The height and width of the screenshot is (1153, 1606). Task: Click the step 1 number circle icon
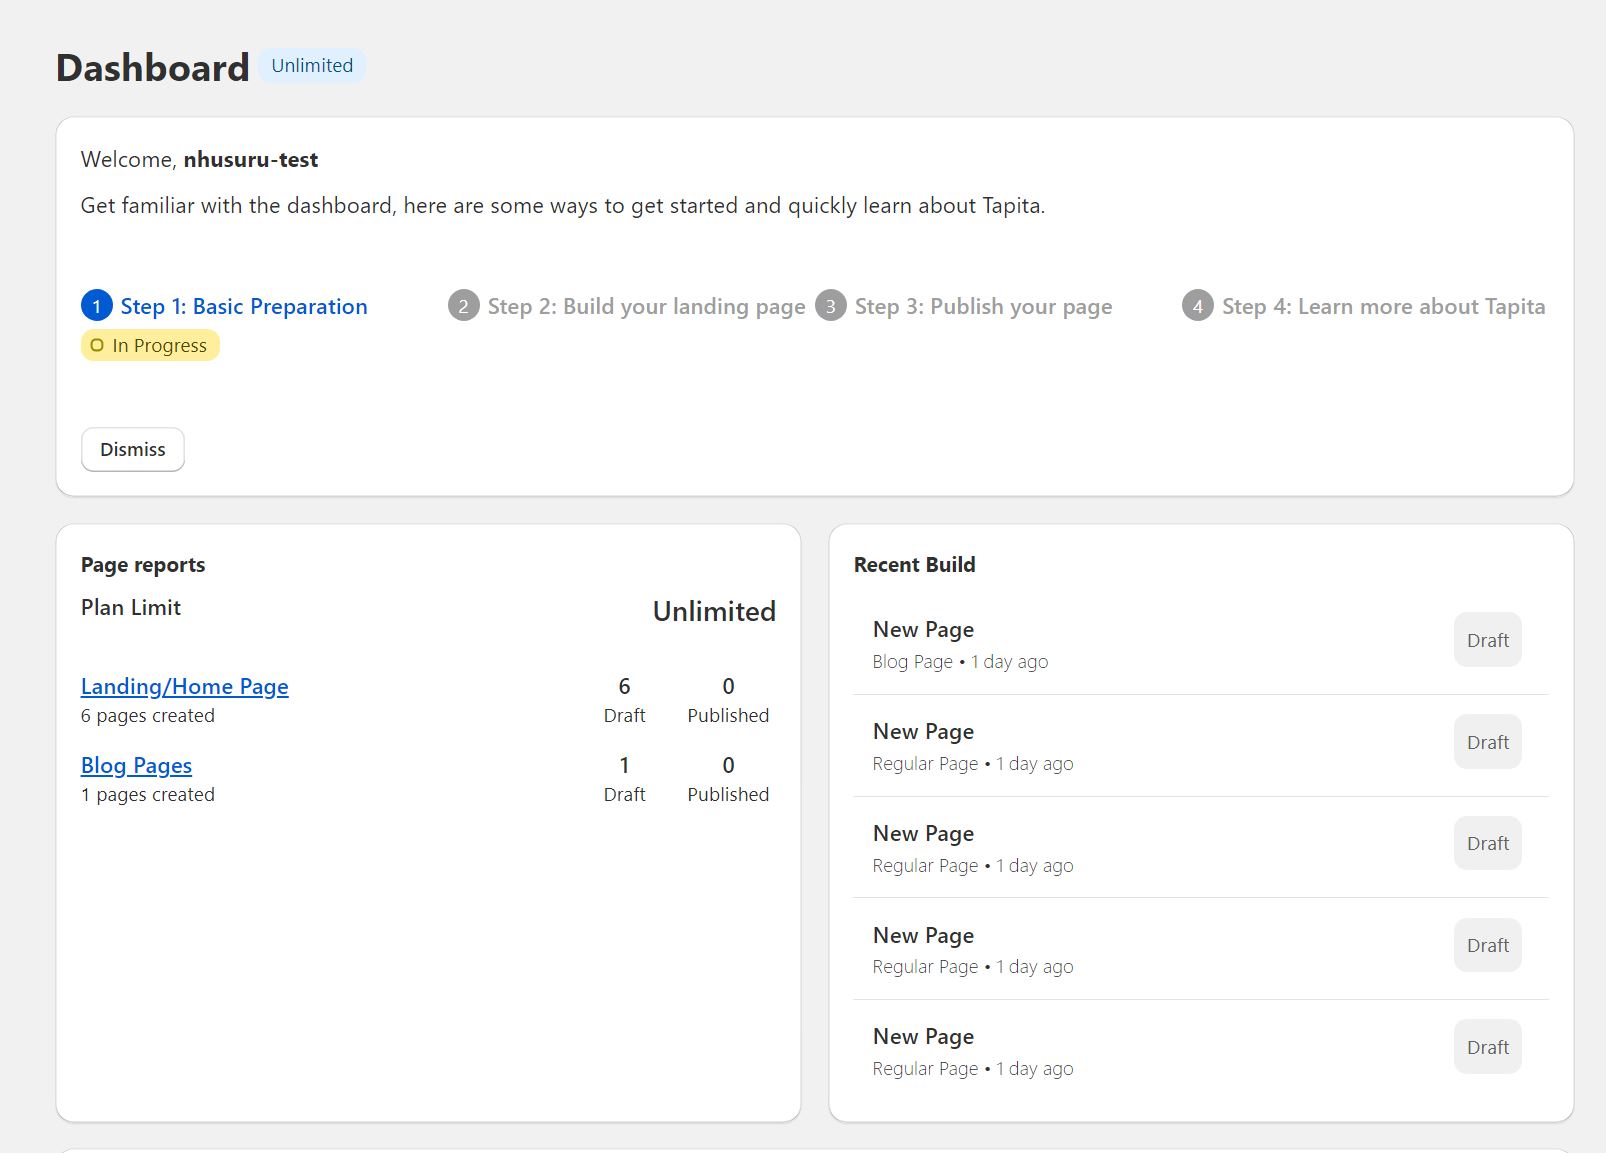[x=97, y=306]
